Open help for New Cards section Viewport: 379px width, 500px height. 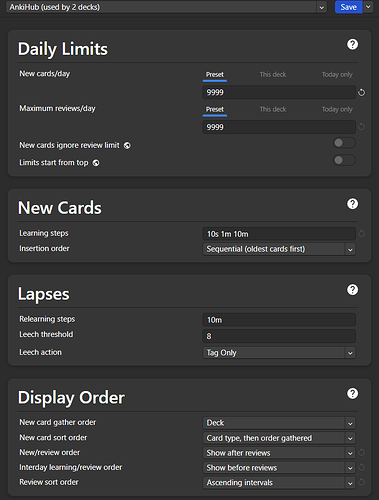point(352,204)
